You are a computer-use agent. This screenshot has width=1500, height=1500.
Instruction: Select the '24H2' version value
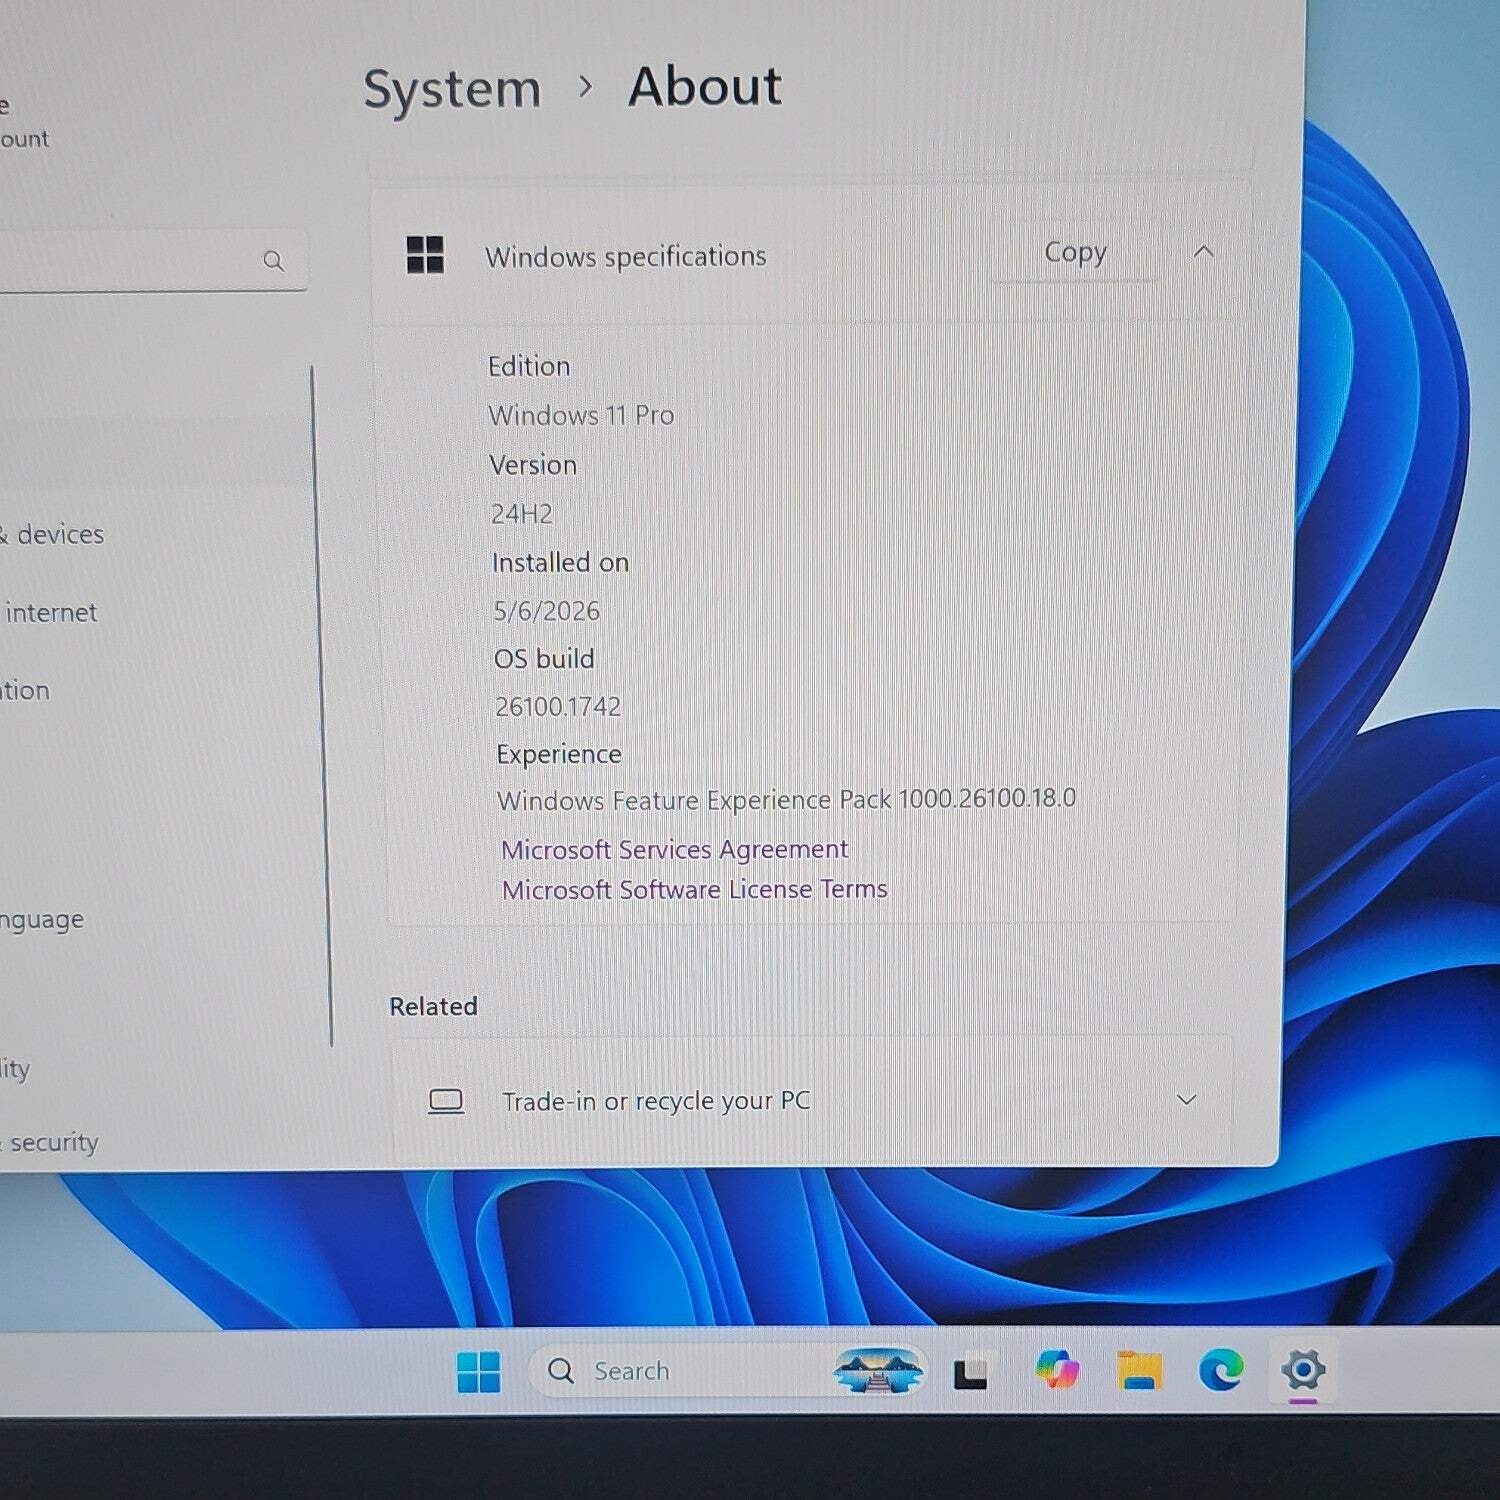tap(522, 513)
